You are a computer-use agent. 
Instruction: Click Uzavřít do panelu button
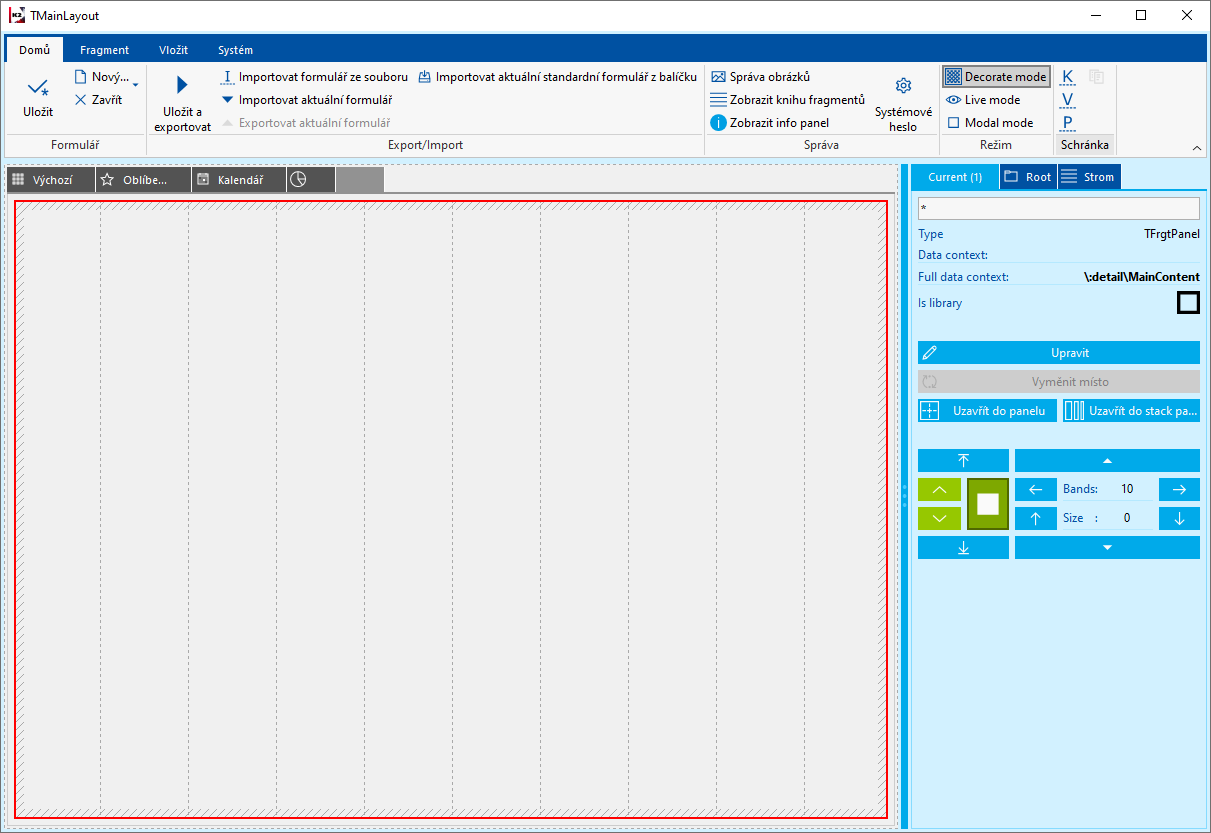pos(987,411)
